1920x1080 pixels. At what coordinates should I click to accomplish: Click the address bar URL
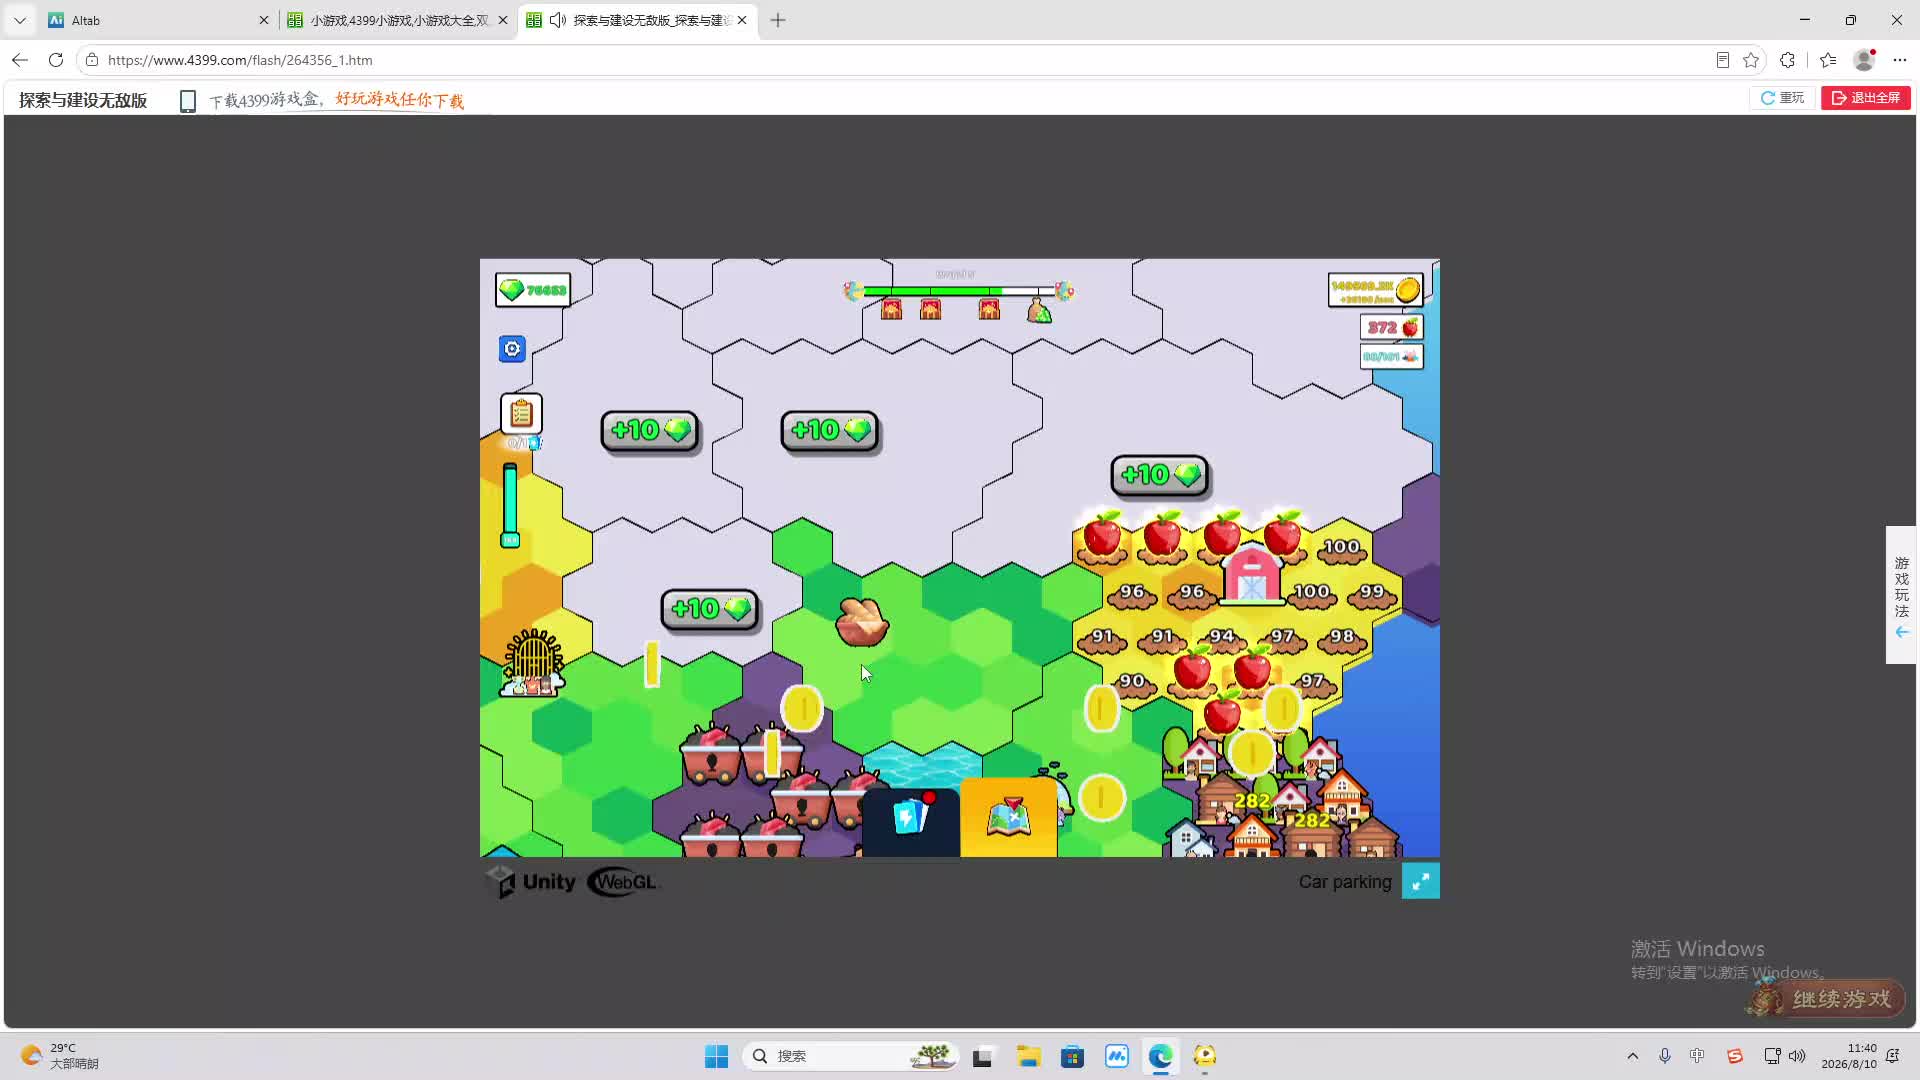240,60
